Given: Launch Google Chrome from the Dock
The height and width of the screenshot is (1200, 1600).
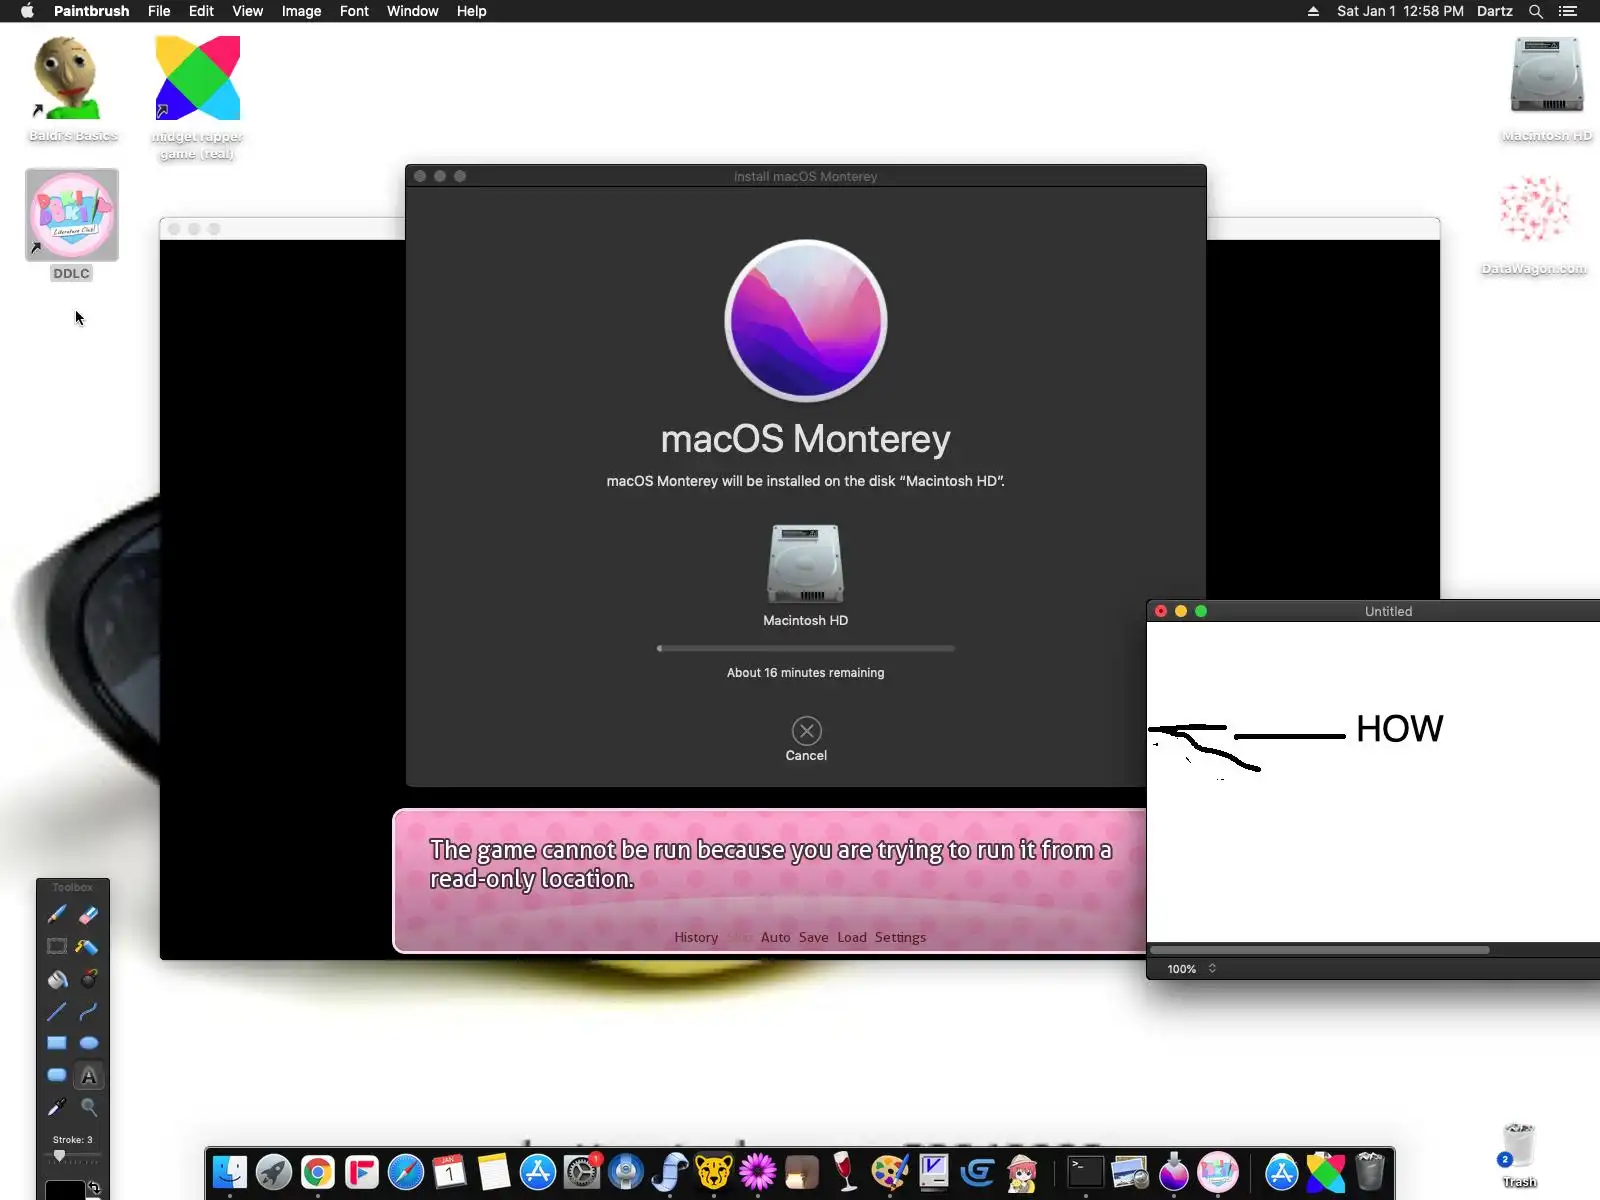Looking at the screenshot, I should coord(318,1172).
